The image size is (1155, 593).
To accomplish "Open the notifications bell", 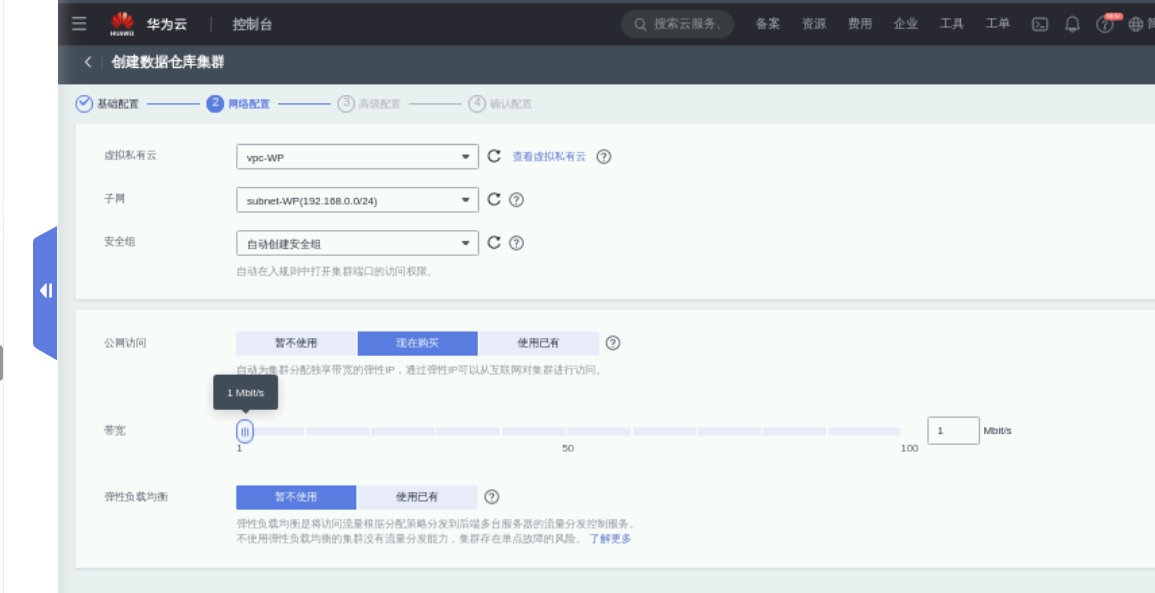I will pos(1072,24).
